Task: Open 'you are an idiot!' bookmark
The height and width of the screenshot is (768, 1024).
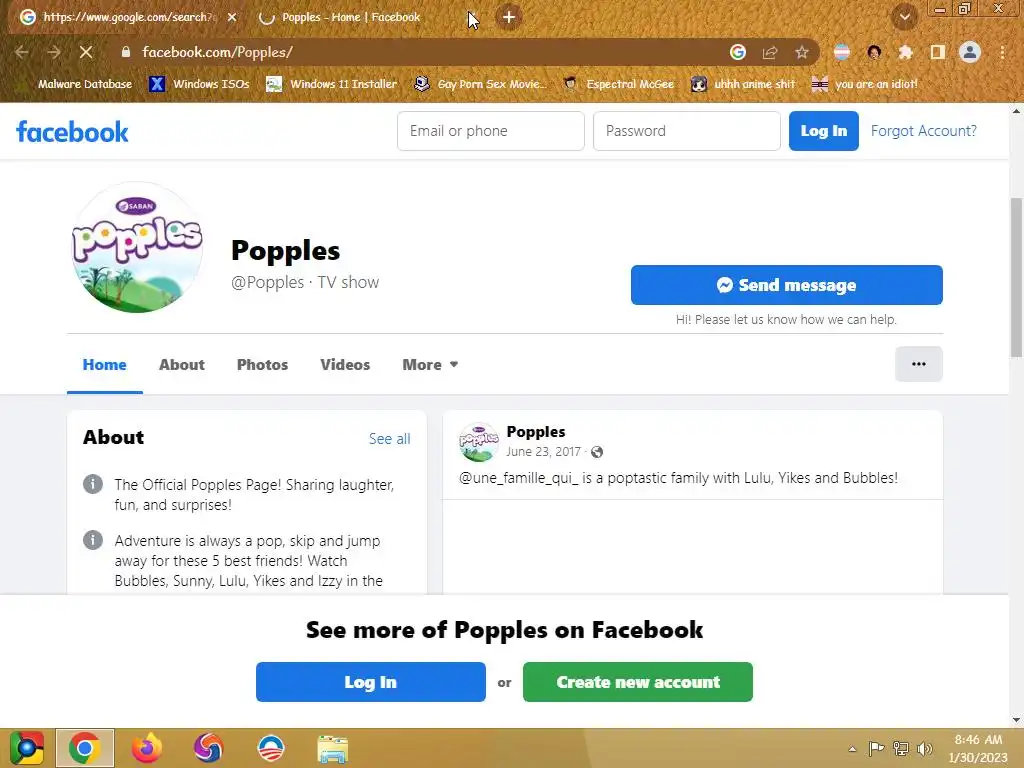Action: (864, 84)
